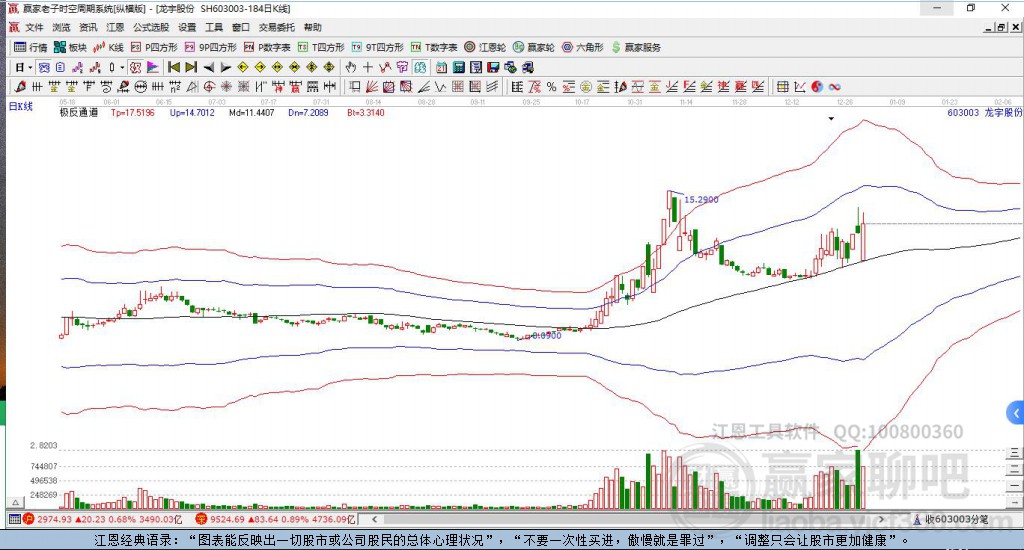Open the 赢家轮 tool
Image resolution: width=1024 pixels, height=550 pixels.
[534, 47]
